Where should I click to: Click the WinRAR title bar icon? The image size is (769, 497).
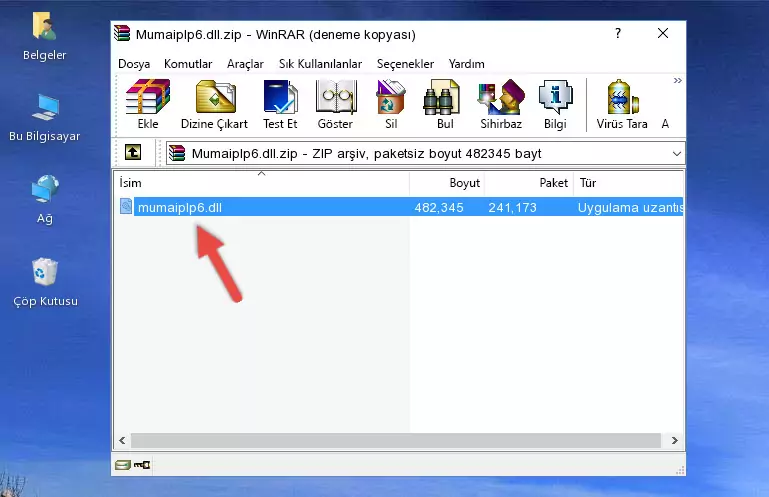(x=122, y=33)
